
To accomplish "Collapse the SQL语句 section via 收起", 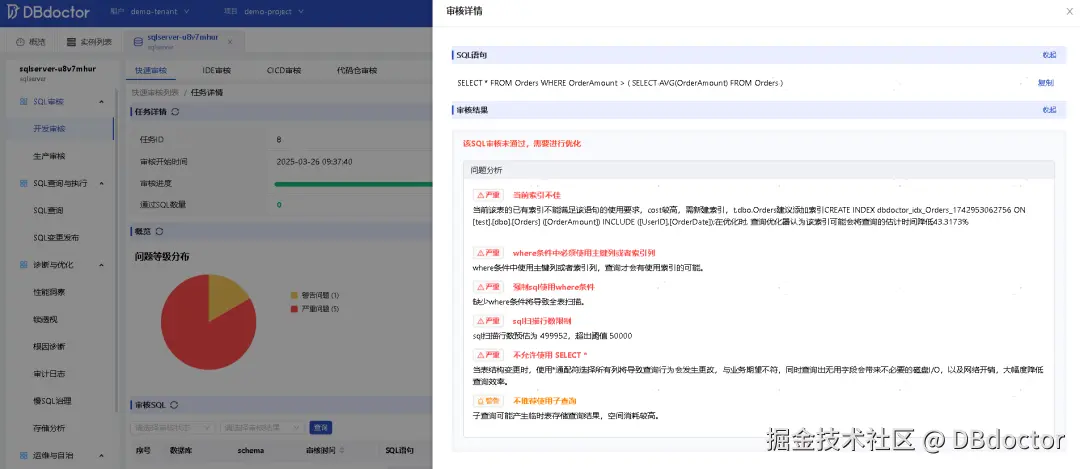I will tap(1048, 55).
